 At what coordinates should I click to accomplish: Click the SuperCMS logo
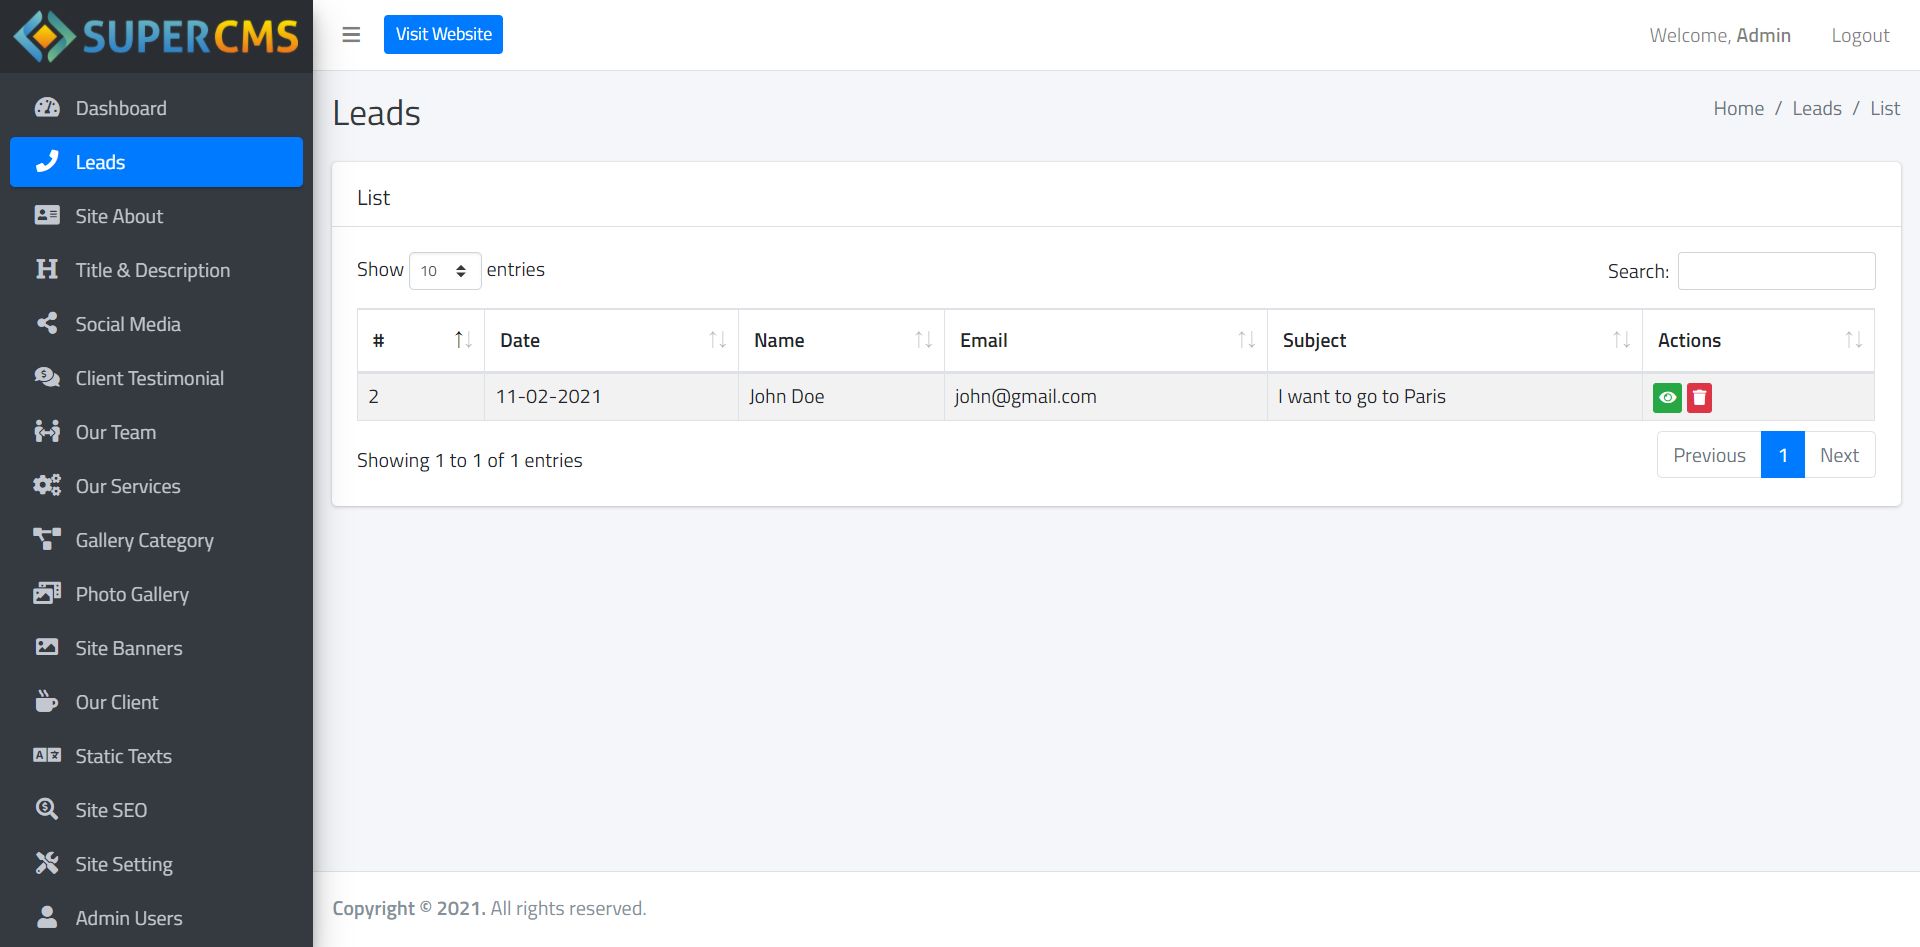156,36
